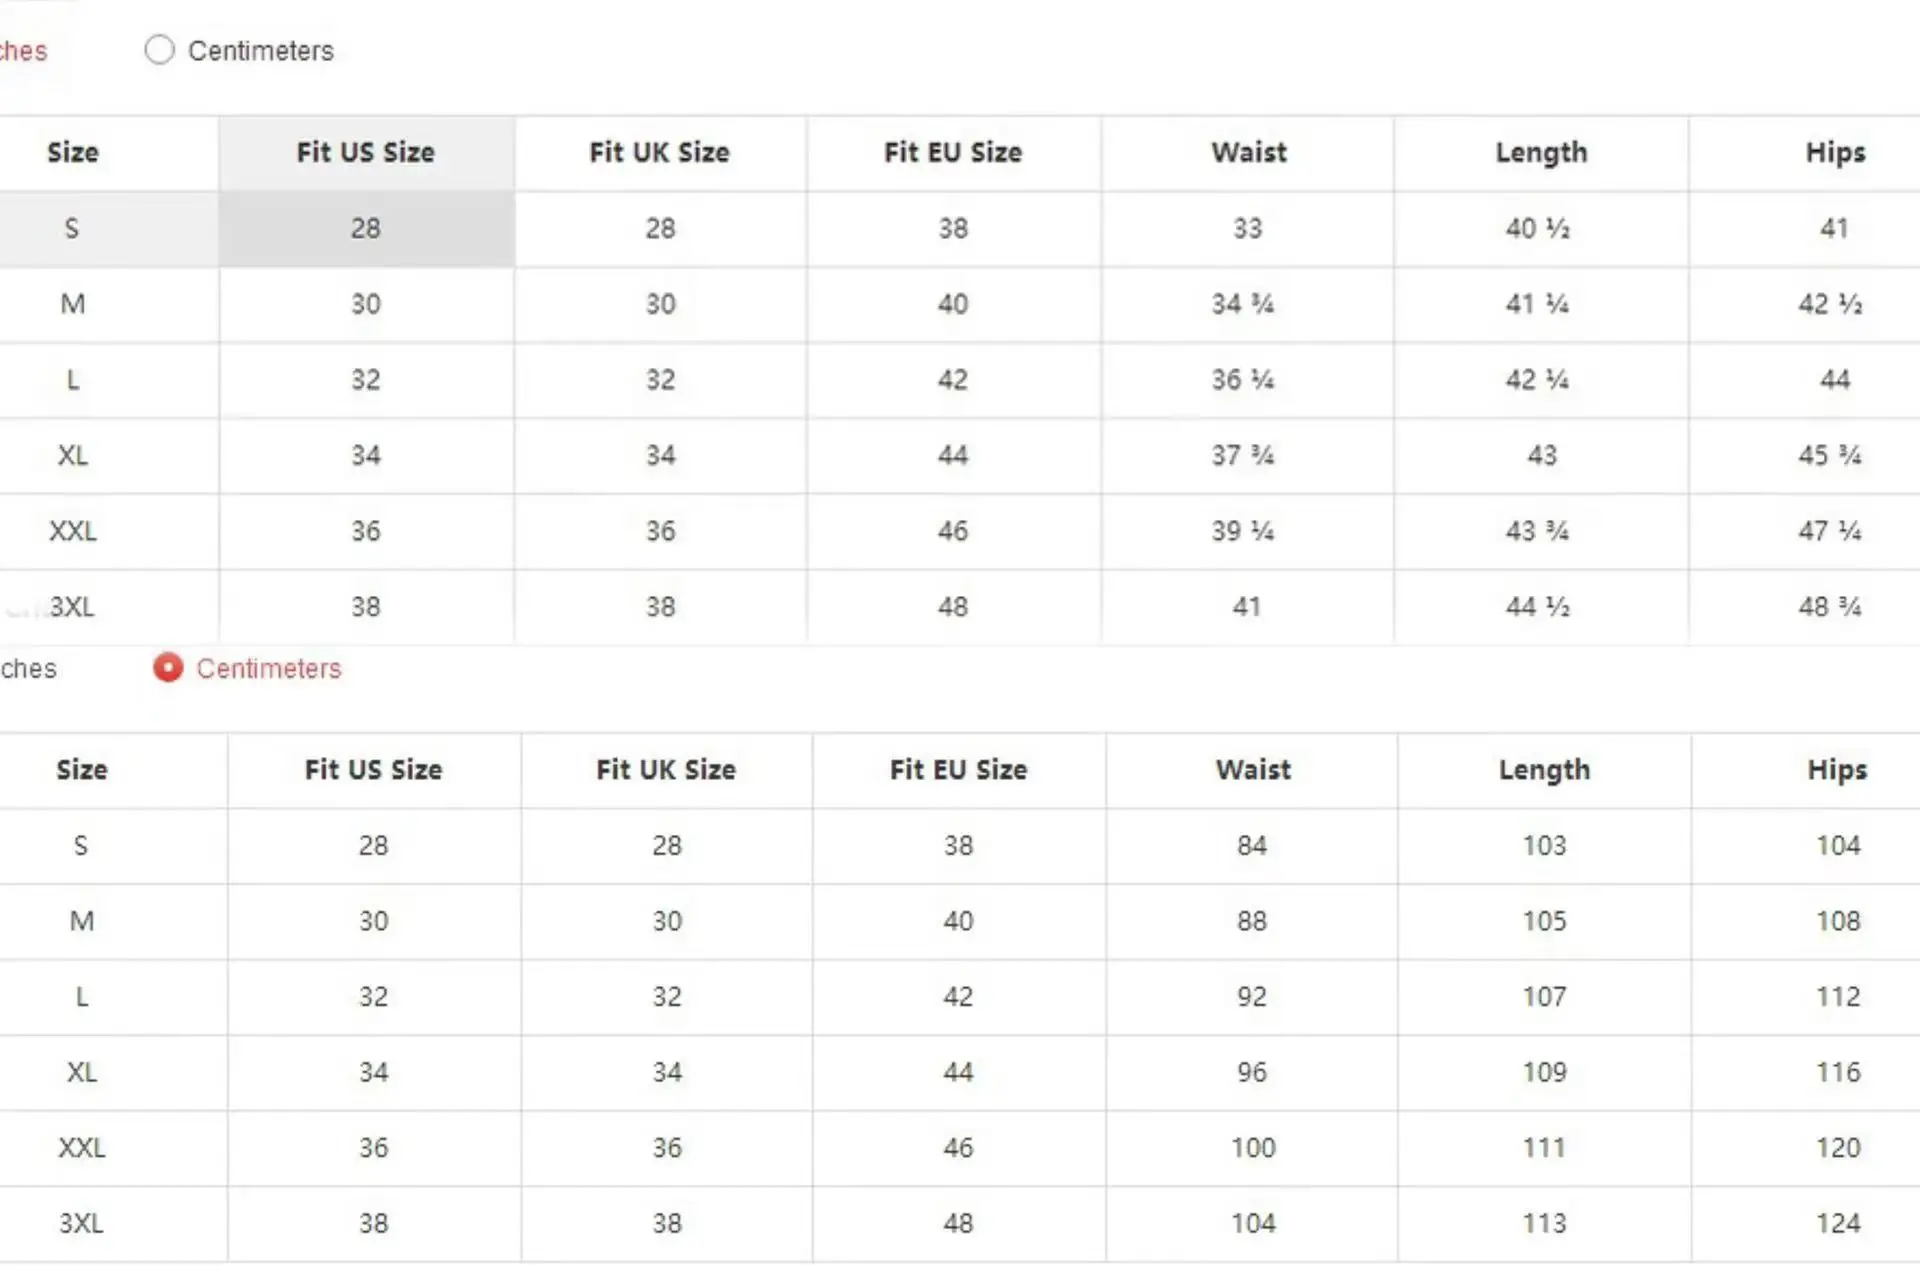The height and width of the screenshot is (1280, 1920).
Task: Select the 124 hips centimeter value
Action: 1838,1224
